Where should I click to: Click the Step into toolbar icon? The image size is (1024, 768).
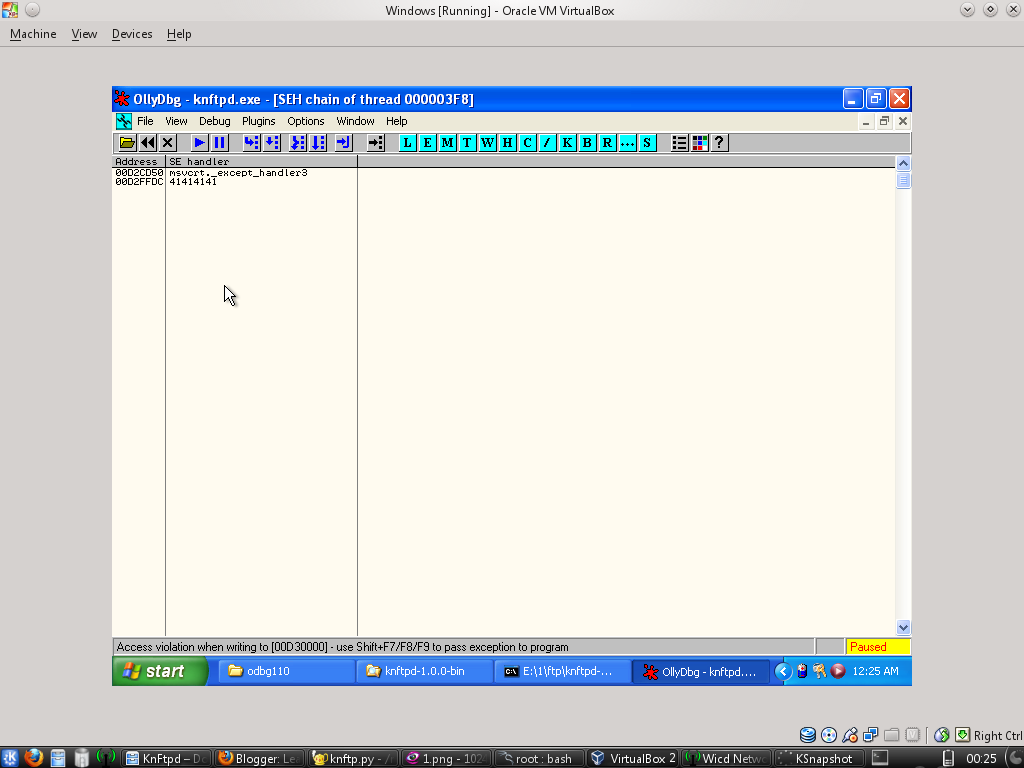click(x=251, y=142)
